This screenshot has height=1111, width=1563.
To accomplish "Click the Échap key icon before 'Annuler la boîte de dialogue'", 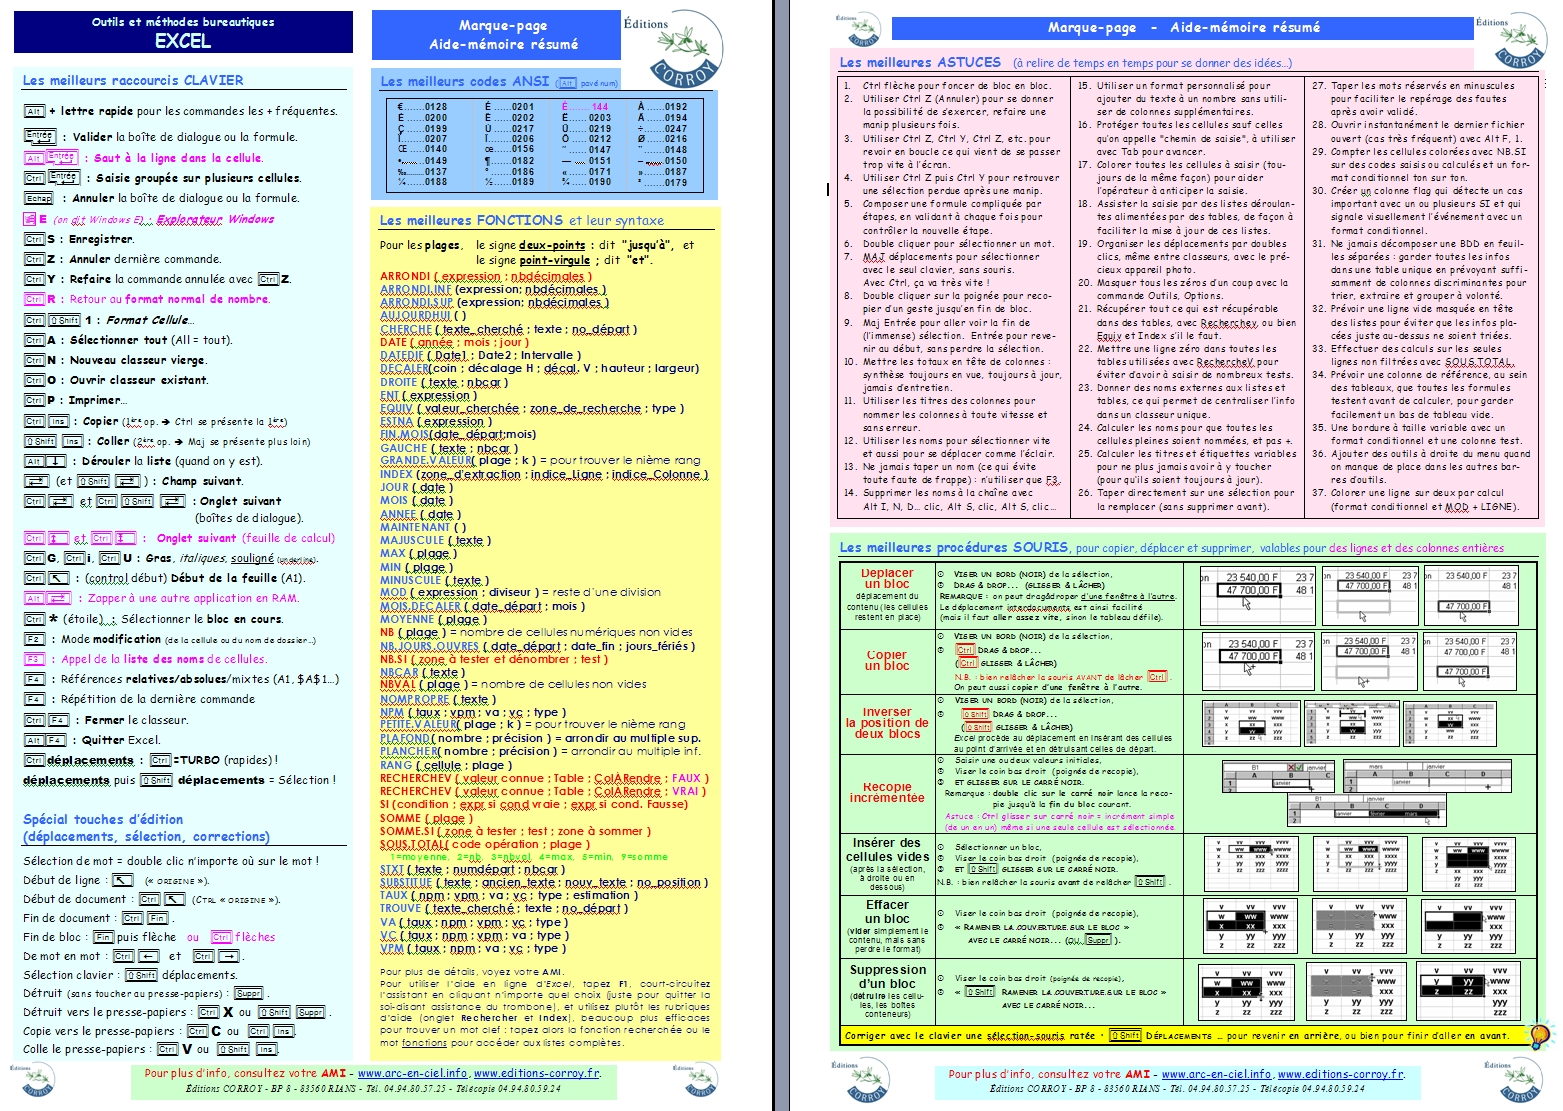I will tap(38, 198).
